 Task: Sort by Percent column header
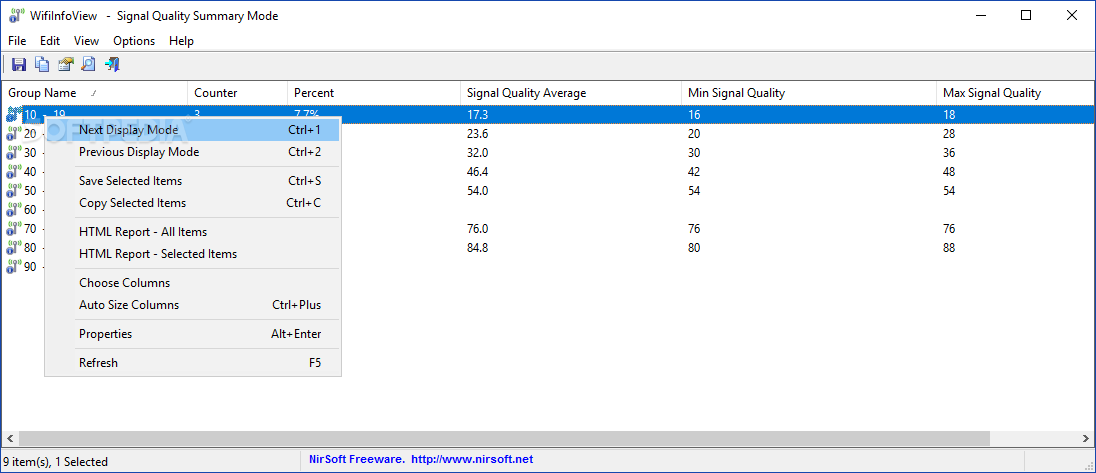[x=374, y=93]
